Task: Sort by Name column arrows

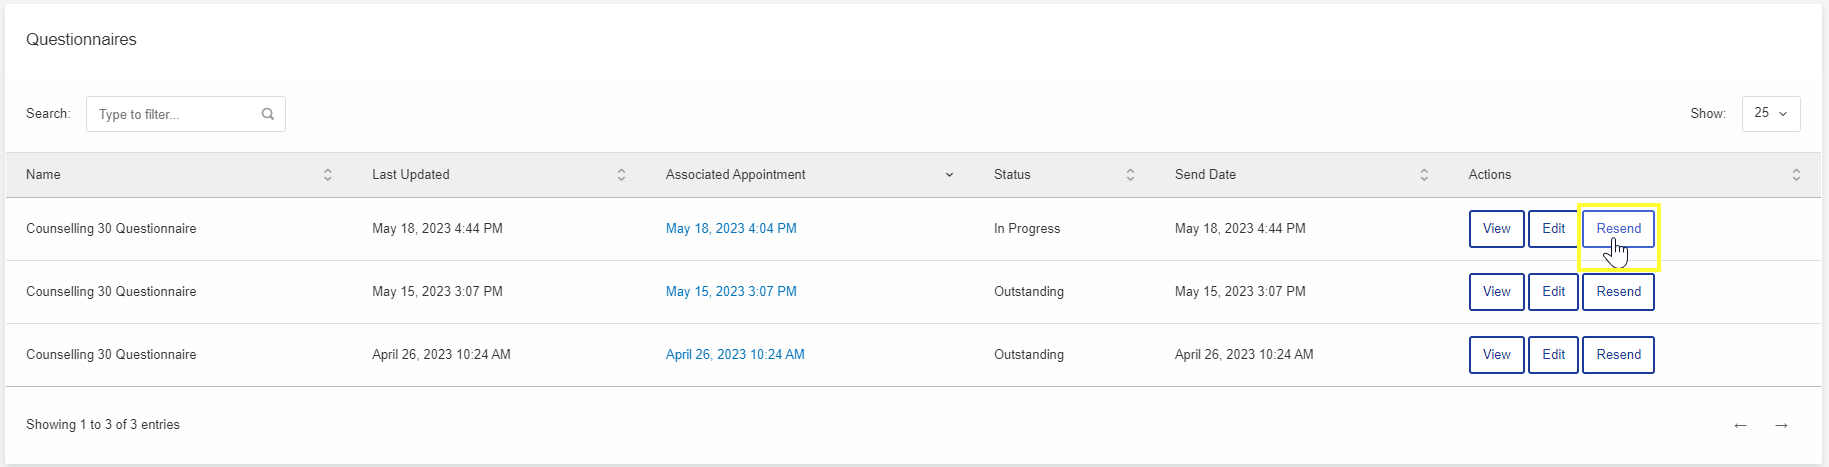Action: [327, 175]
